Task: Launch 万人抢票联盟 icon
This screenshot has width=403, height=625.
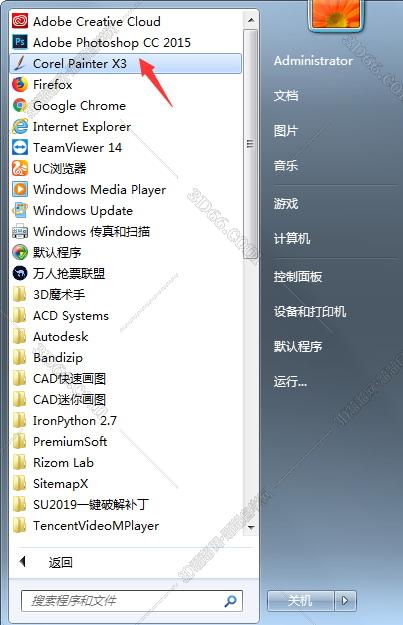Action: [20, 273]
